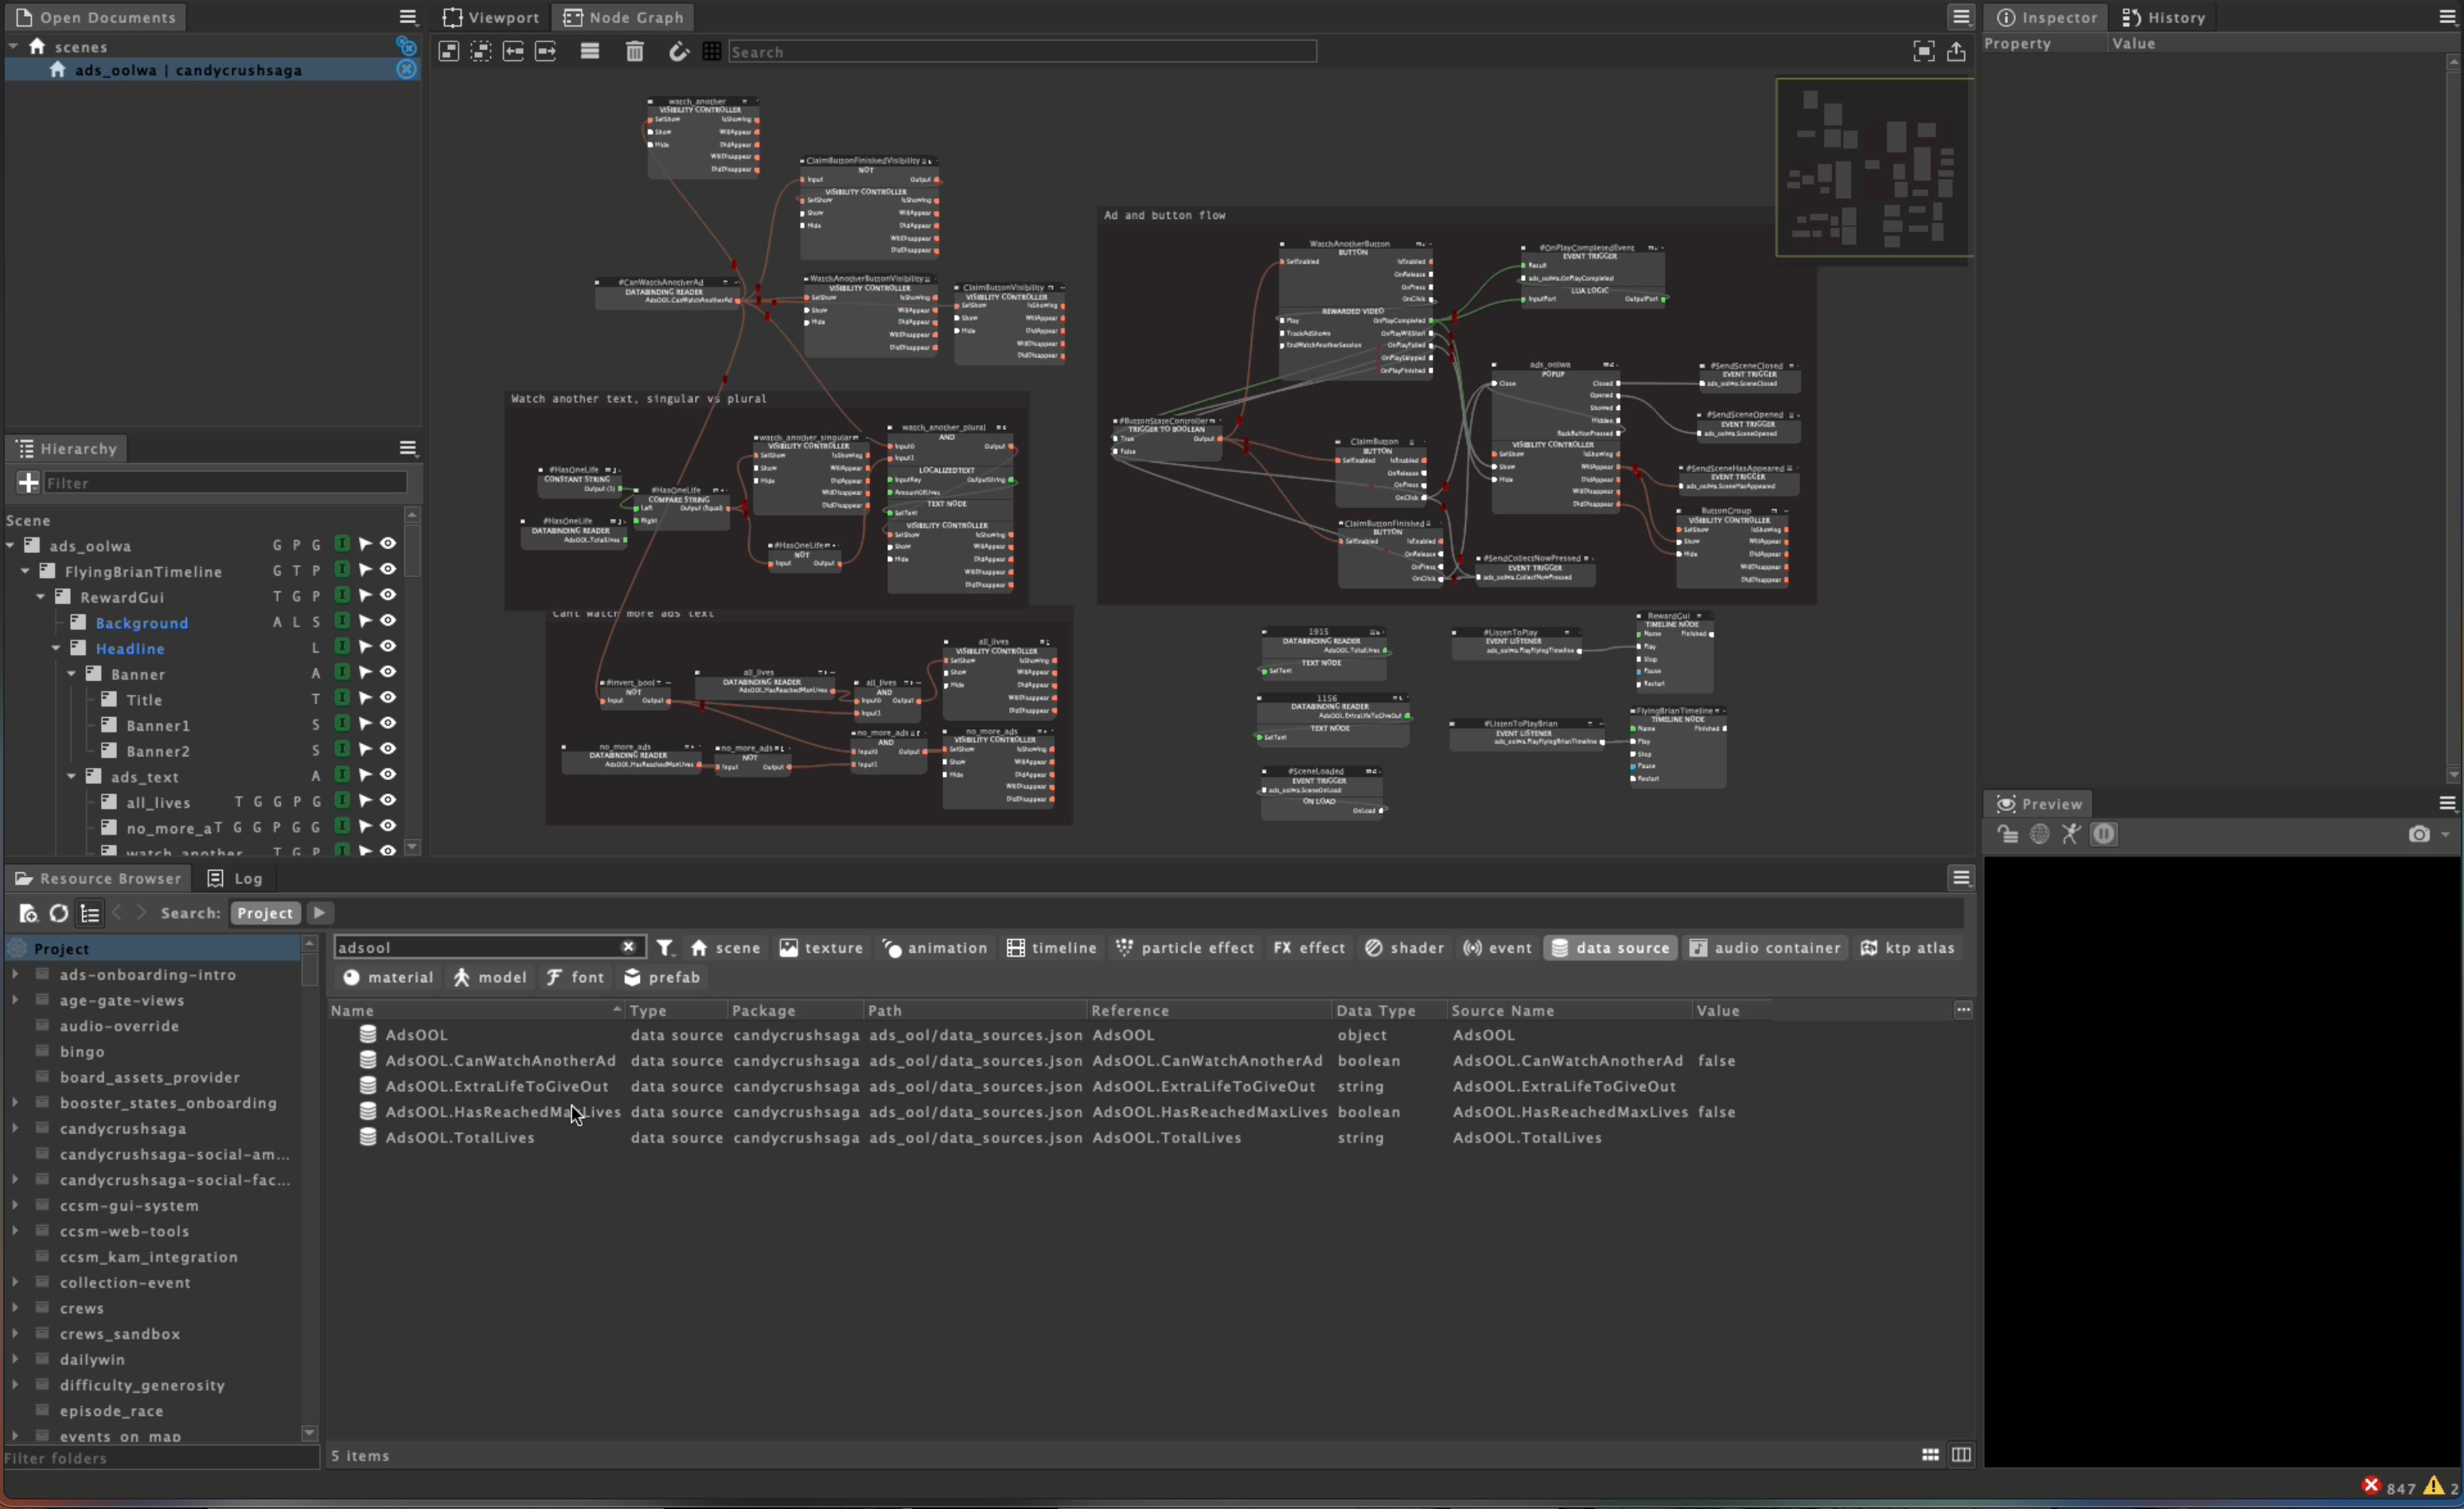
Task: Open the Log tab
Action: click(236, 878)
